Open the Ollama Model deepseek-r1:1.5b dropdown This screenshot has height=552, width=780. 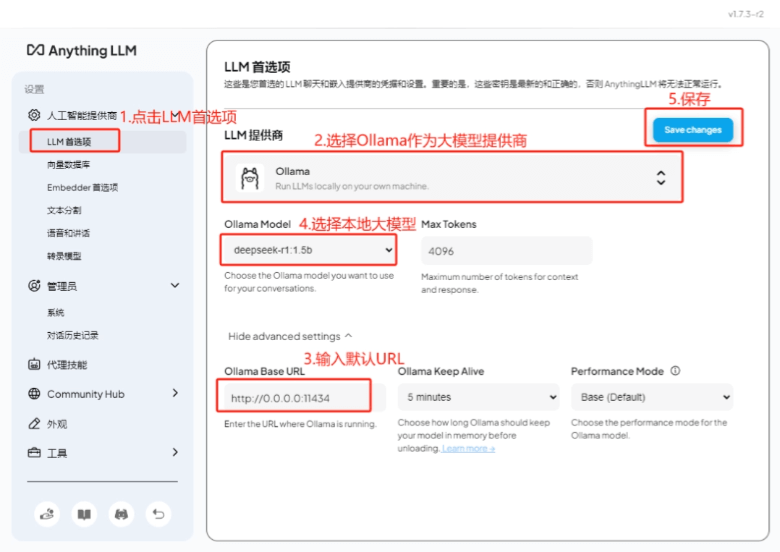pos(309,250)
